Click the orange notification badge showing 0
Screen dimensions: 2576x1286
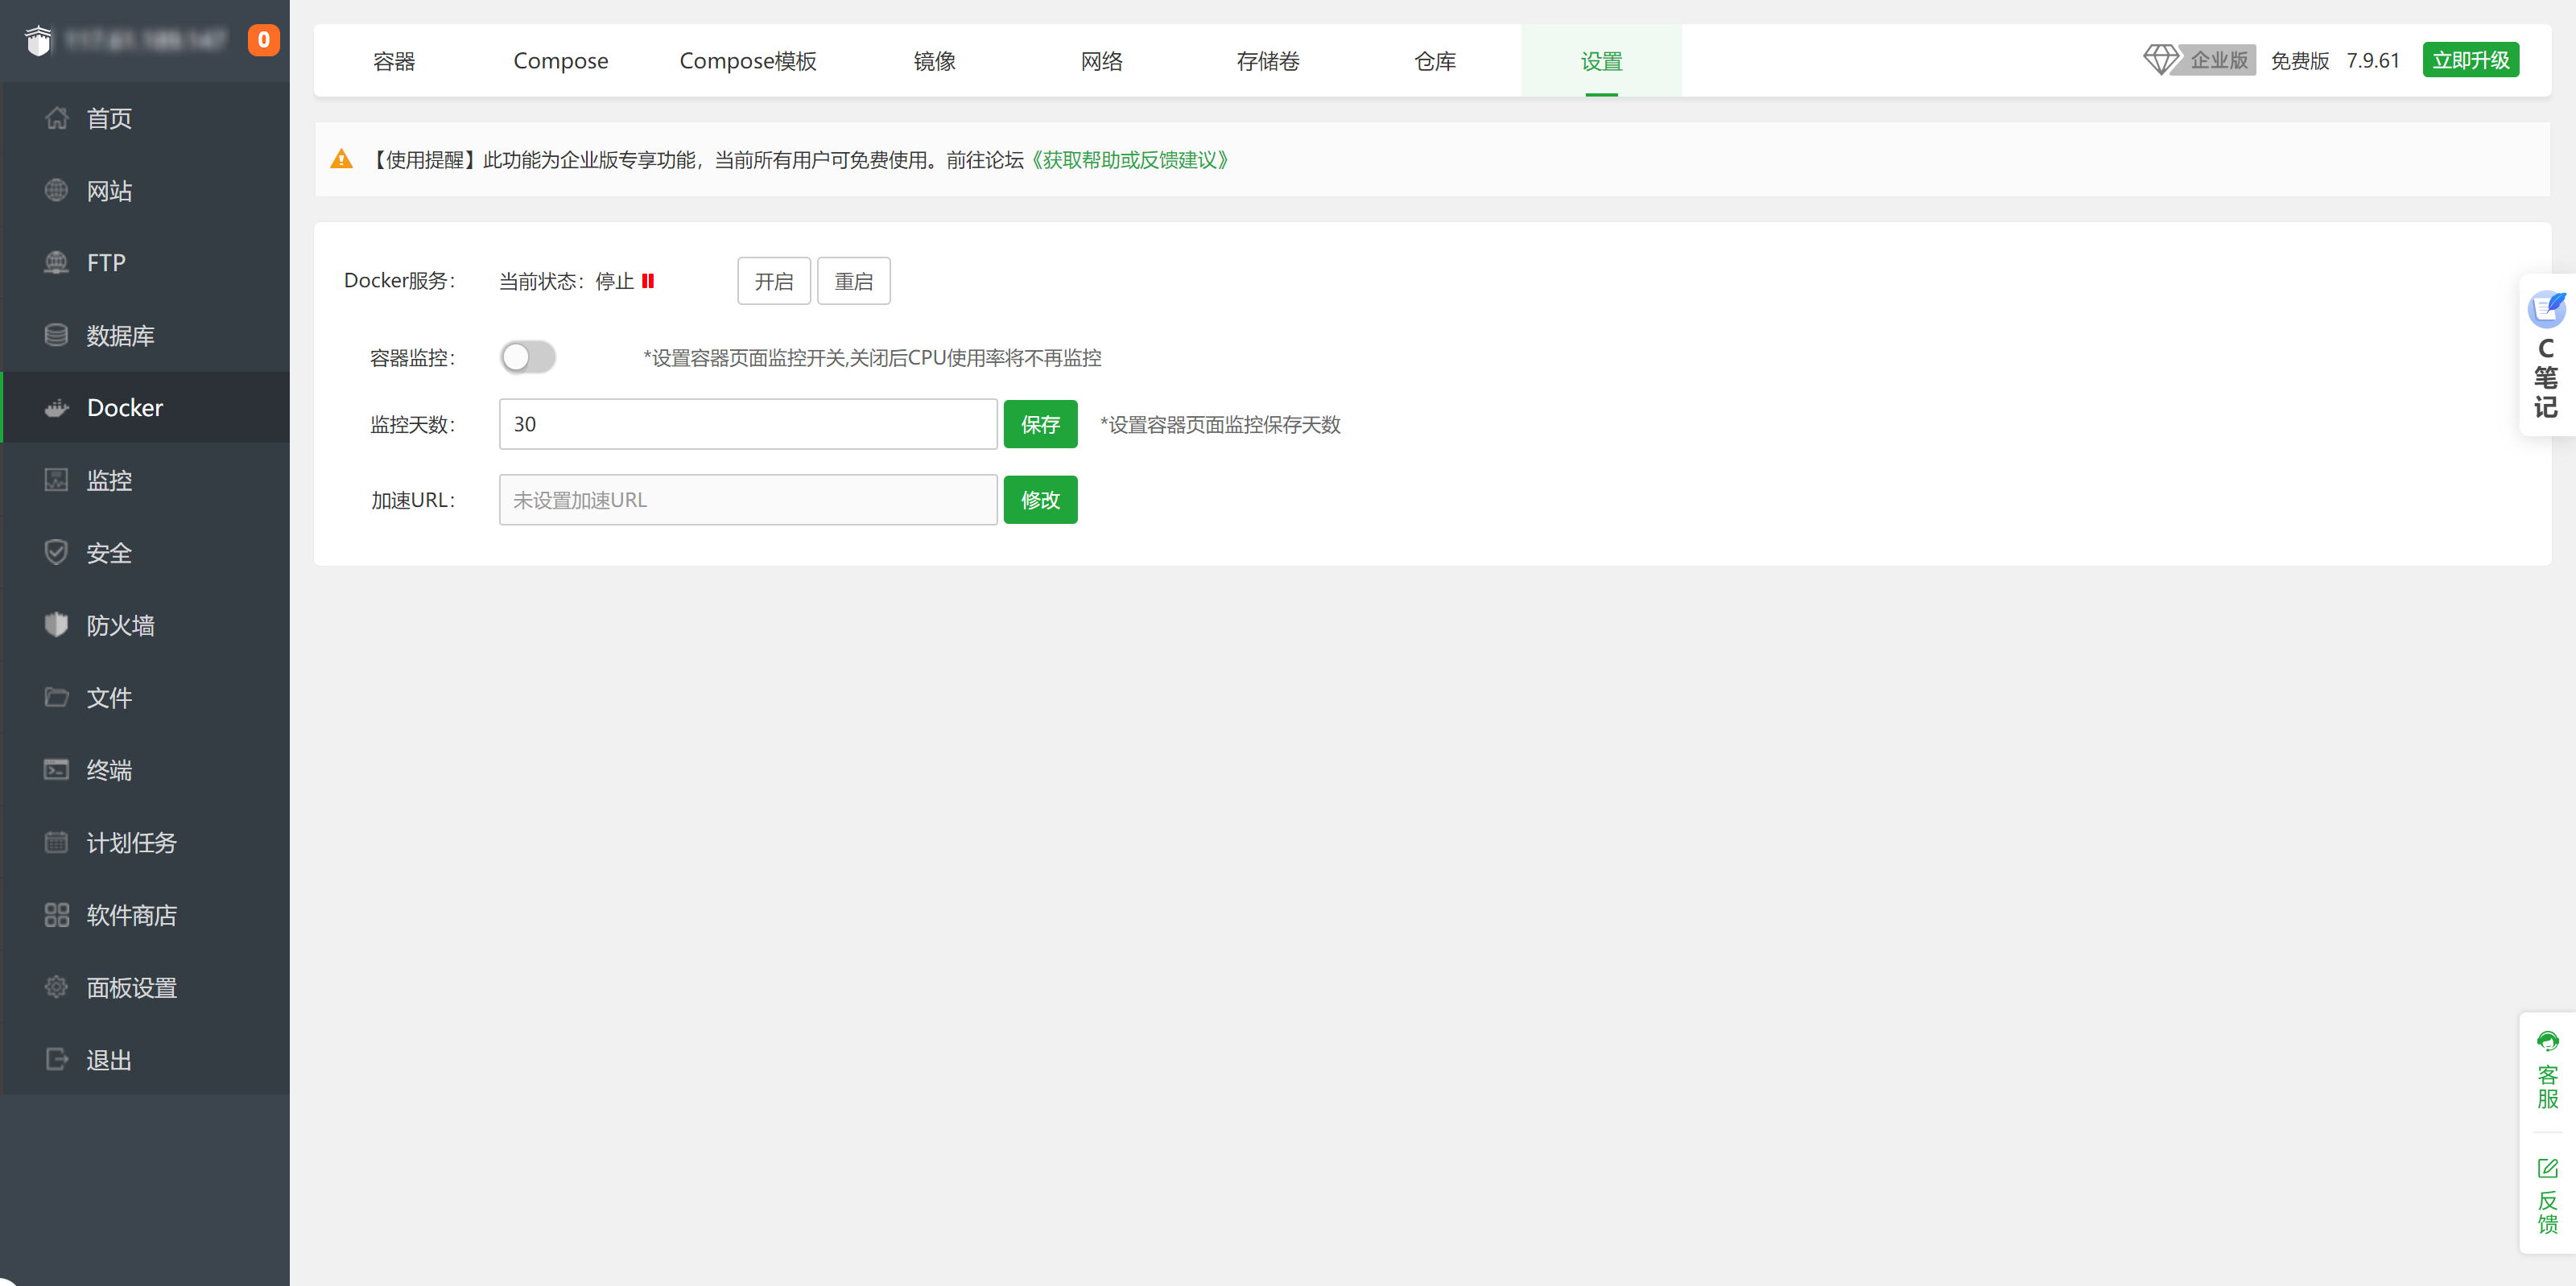coord(263,40)
